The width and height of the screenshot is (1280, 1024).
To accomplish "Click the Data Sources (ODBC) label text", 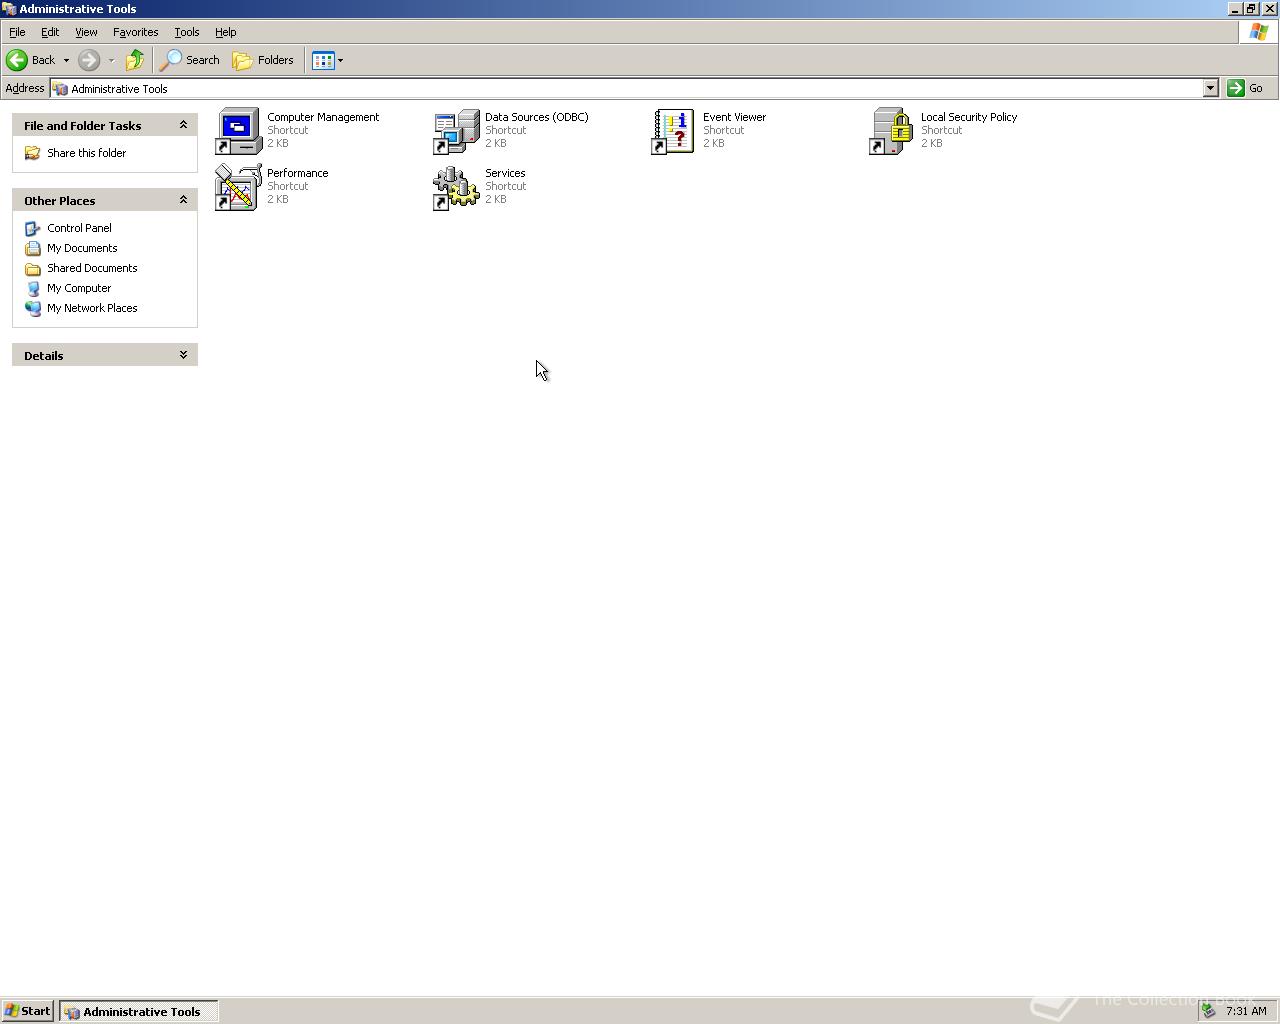I will coord(537,117).
